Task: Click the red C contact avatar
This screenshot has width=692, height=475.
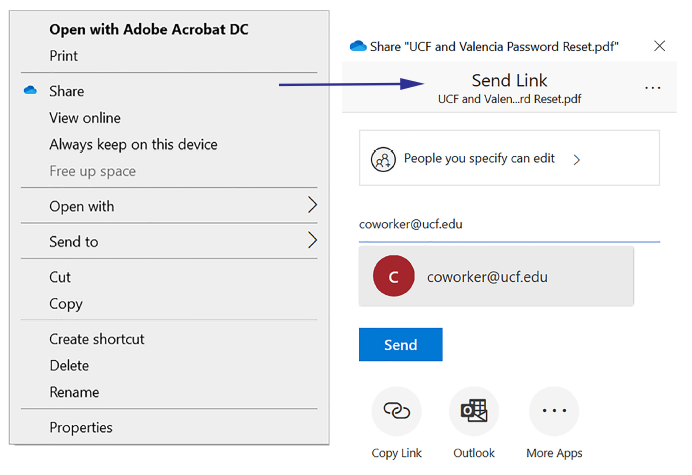Action: [x=394, y=276]
